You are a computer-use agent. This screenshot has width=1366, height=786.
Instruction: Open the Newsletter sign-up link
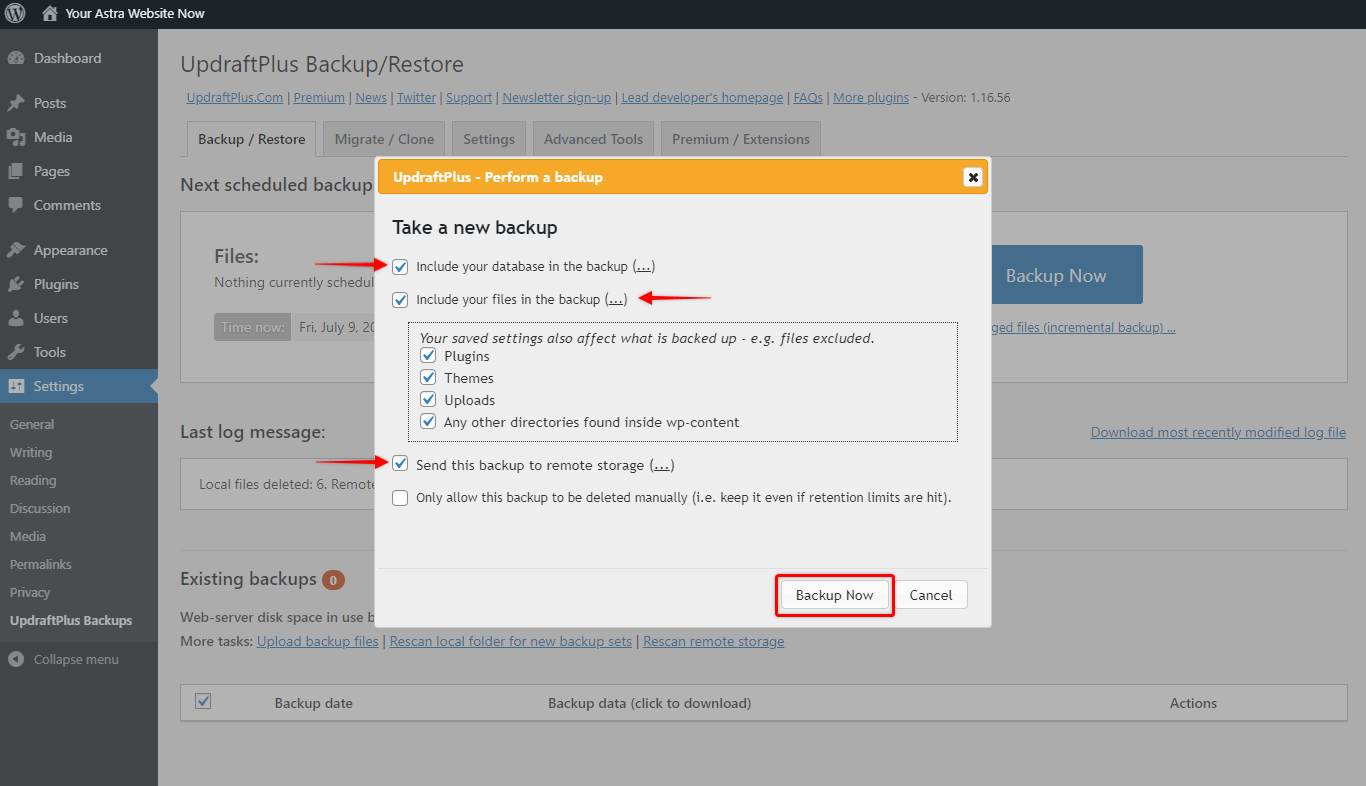[x=557, y=97]
